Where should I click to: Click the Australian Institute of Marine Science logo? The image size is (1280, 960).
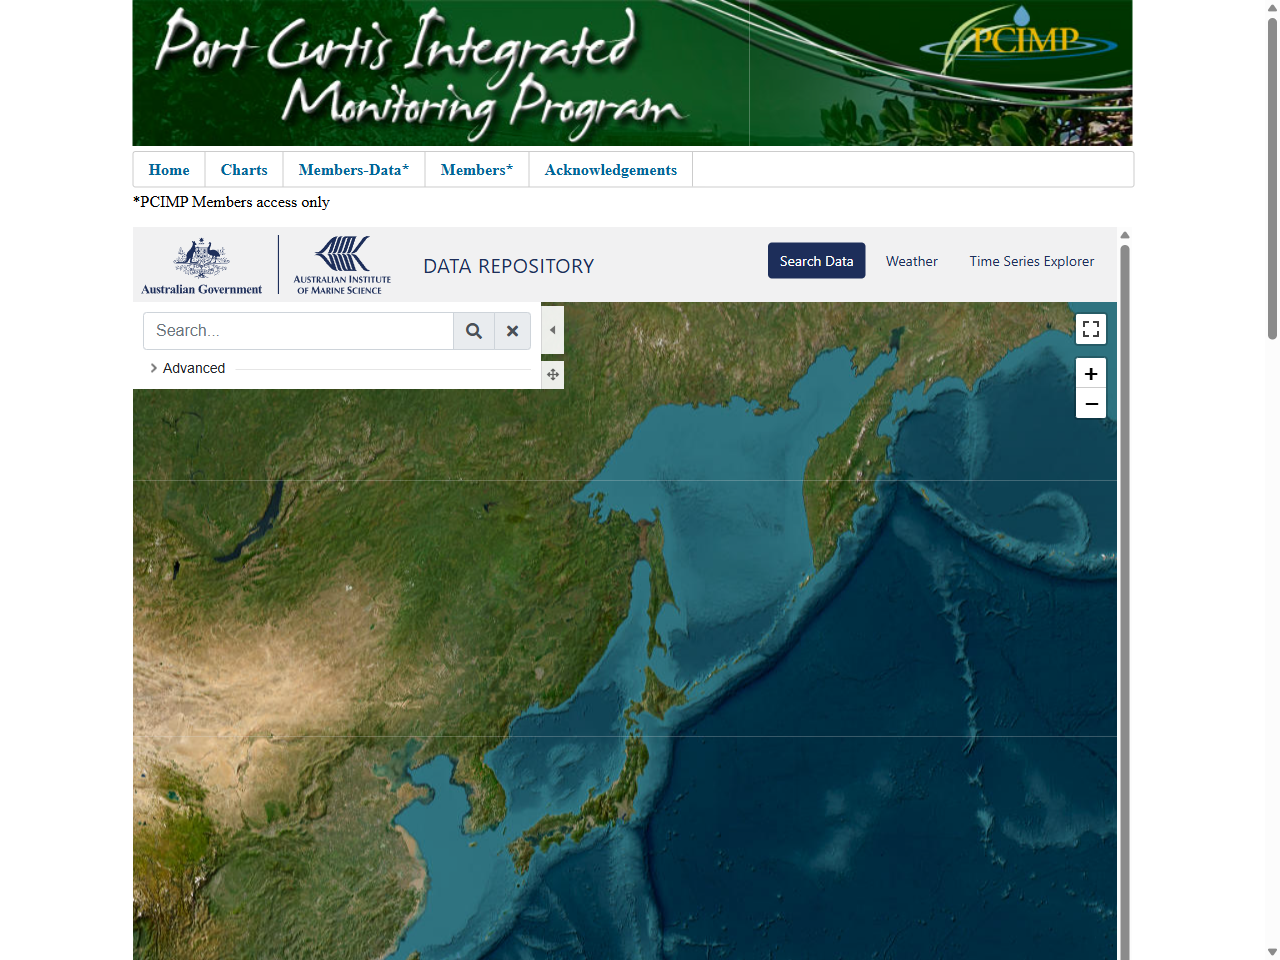[341, 264]
